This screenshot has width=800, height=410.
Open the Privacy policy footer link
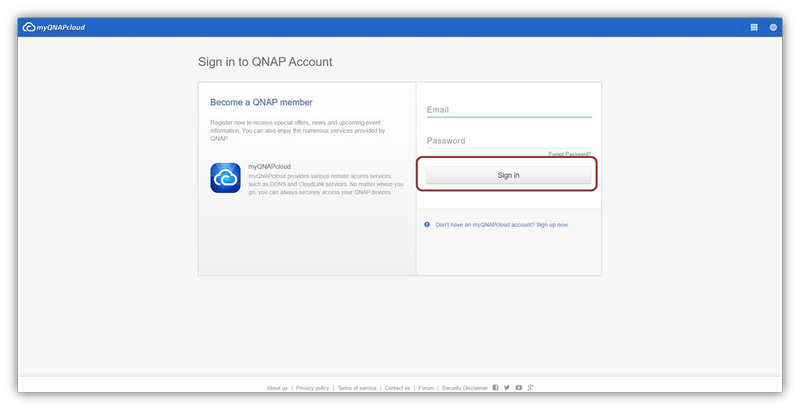(312, 388)
